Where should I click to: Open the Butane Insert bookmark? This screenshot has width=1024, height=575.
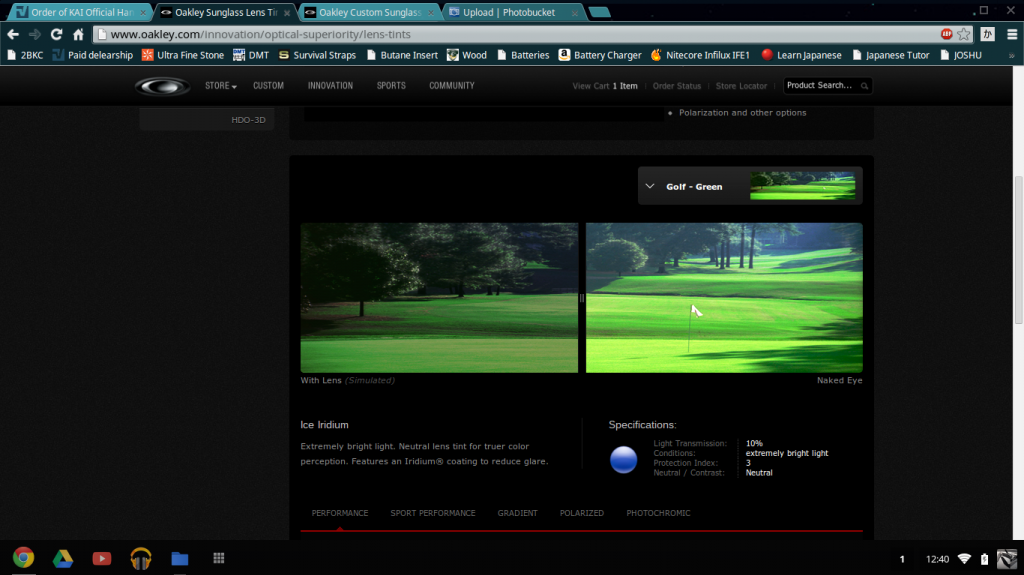tap(402, 55)
